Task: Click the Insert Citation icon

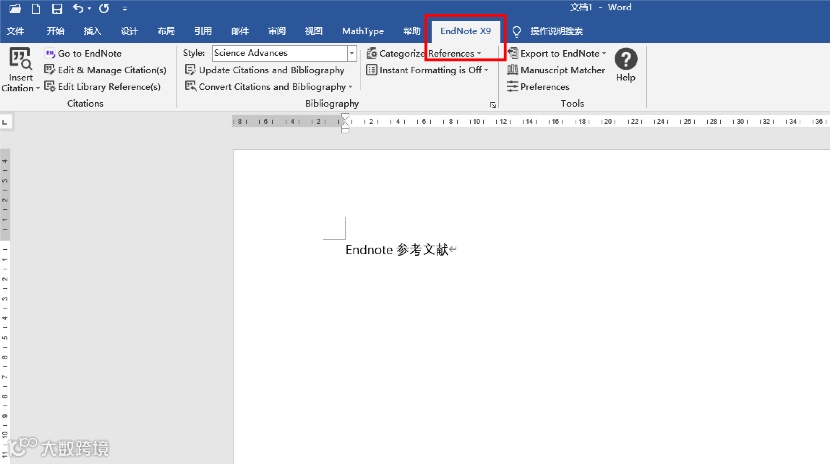Action: pyautogui.click(x=21, y=59)
